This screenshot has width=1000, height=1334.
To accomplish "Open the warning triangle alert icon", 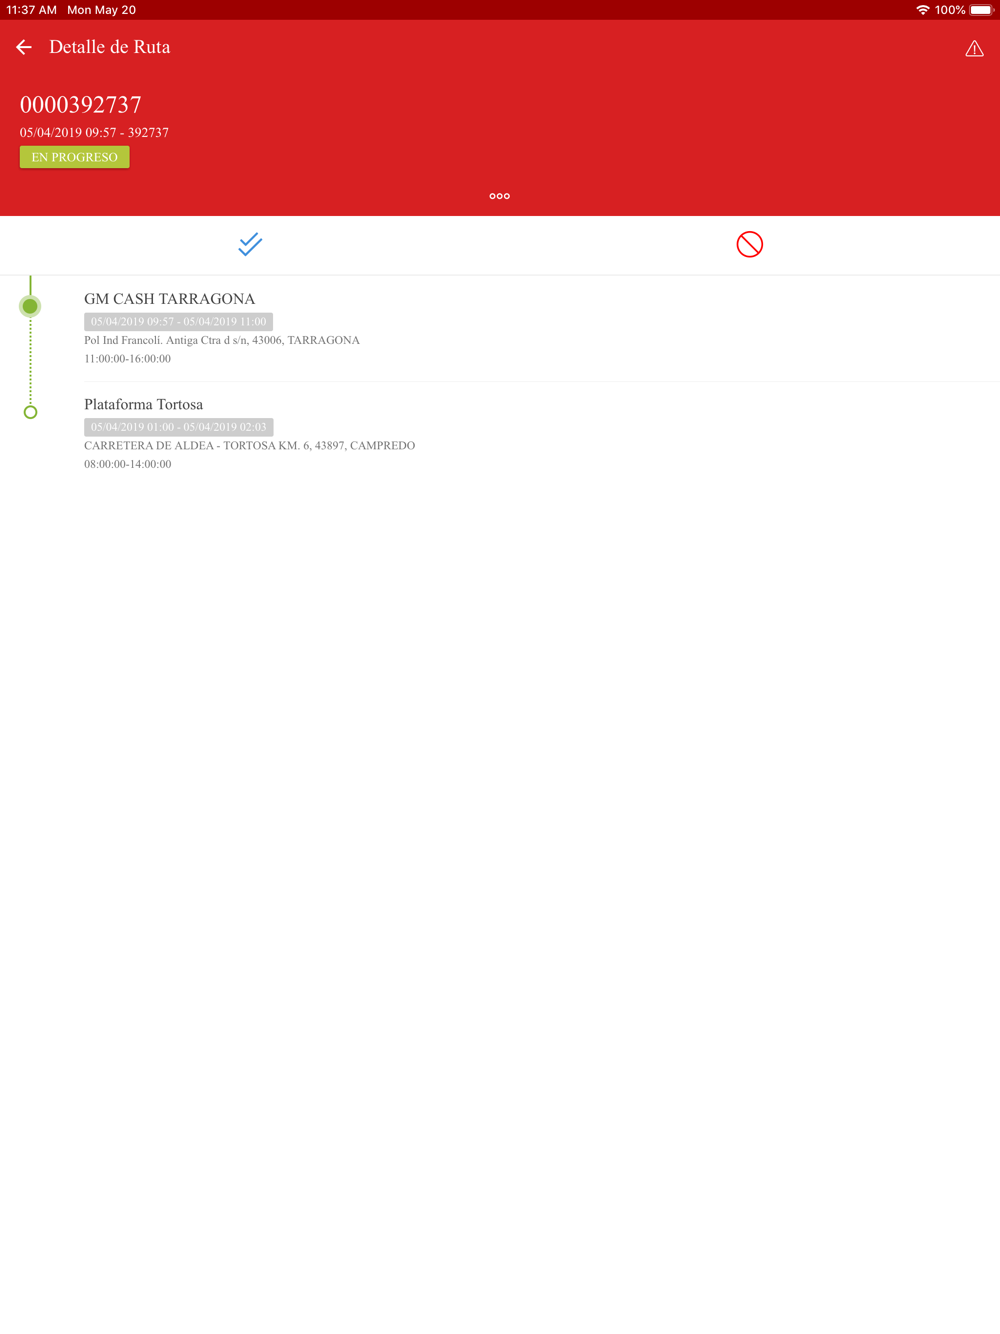I will (x=974, y=48).
